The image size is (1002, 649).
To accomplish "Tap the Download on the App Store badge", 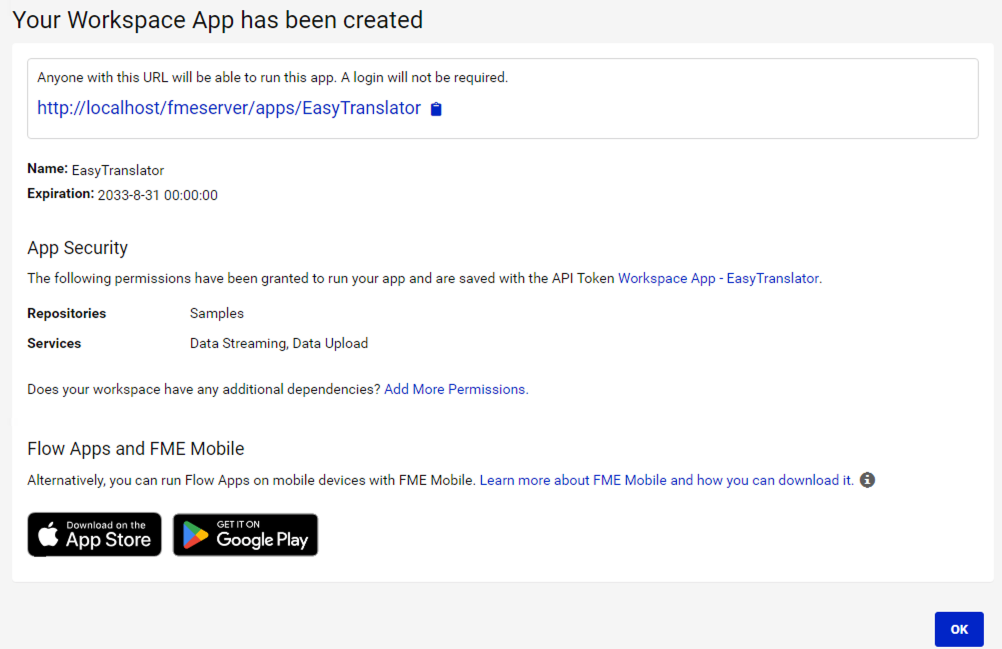I will [94, 534].
